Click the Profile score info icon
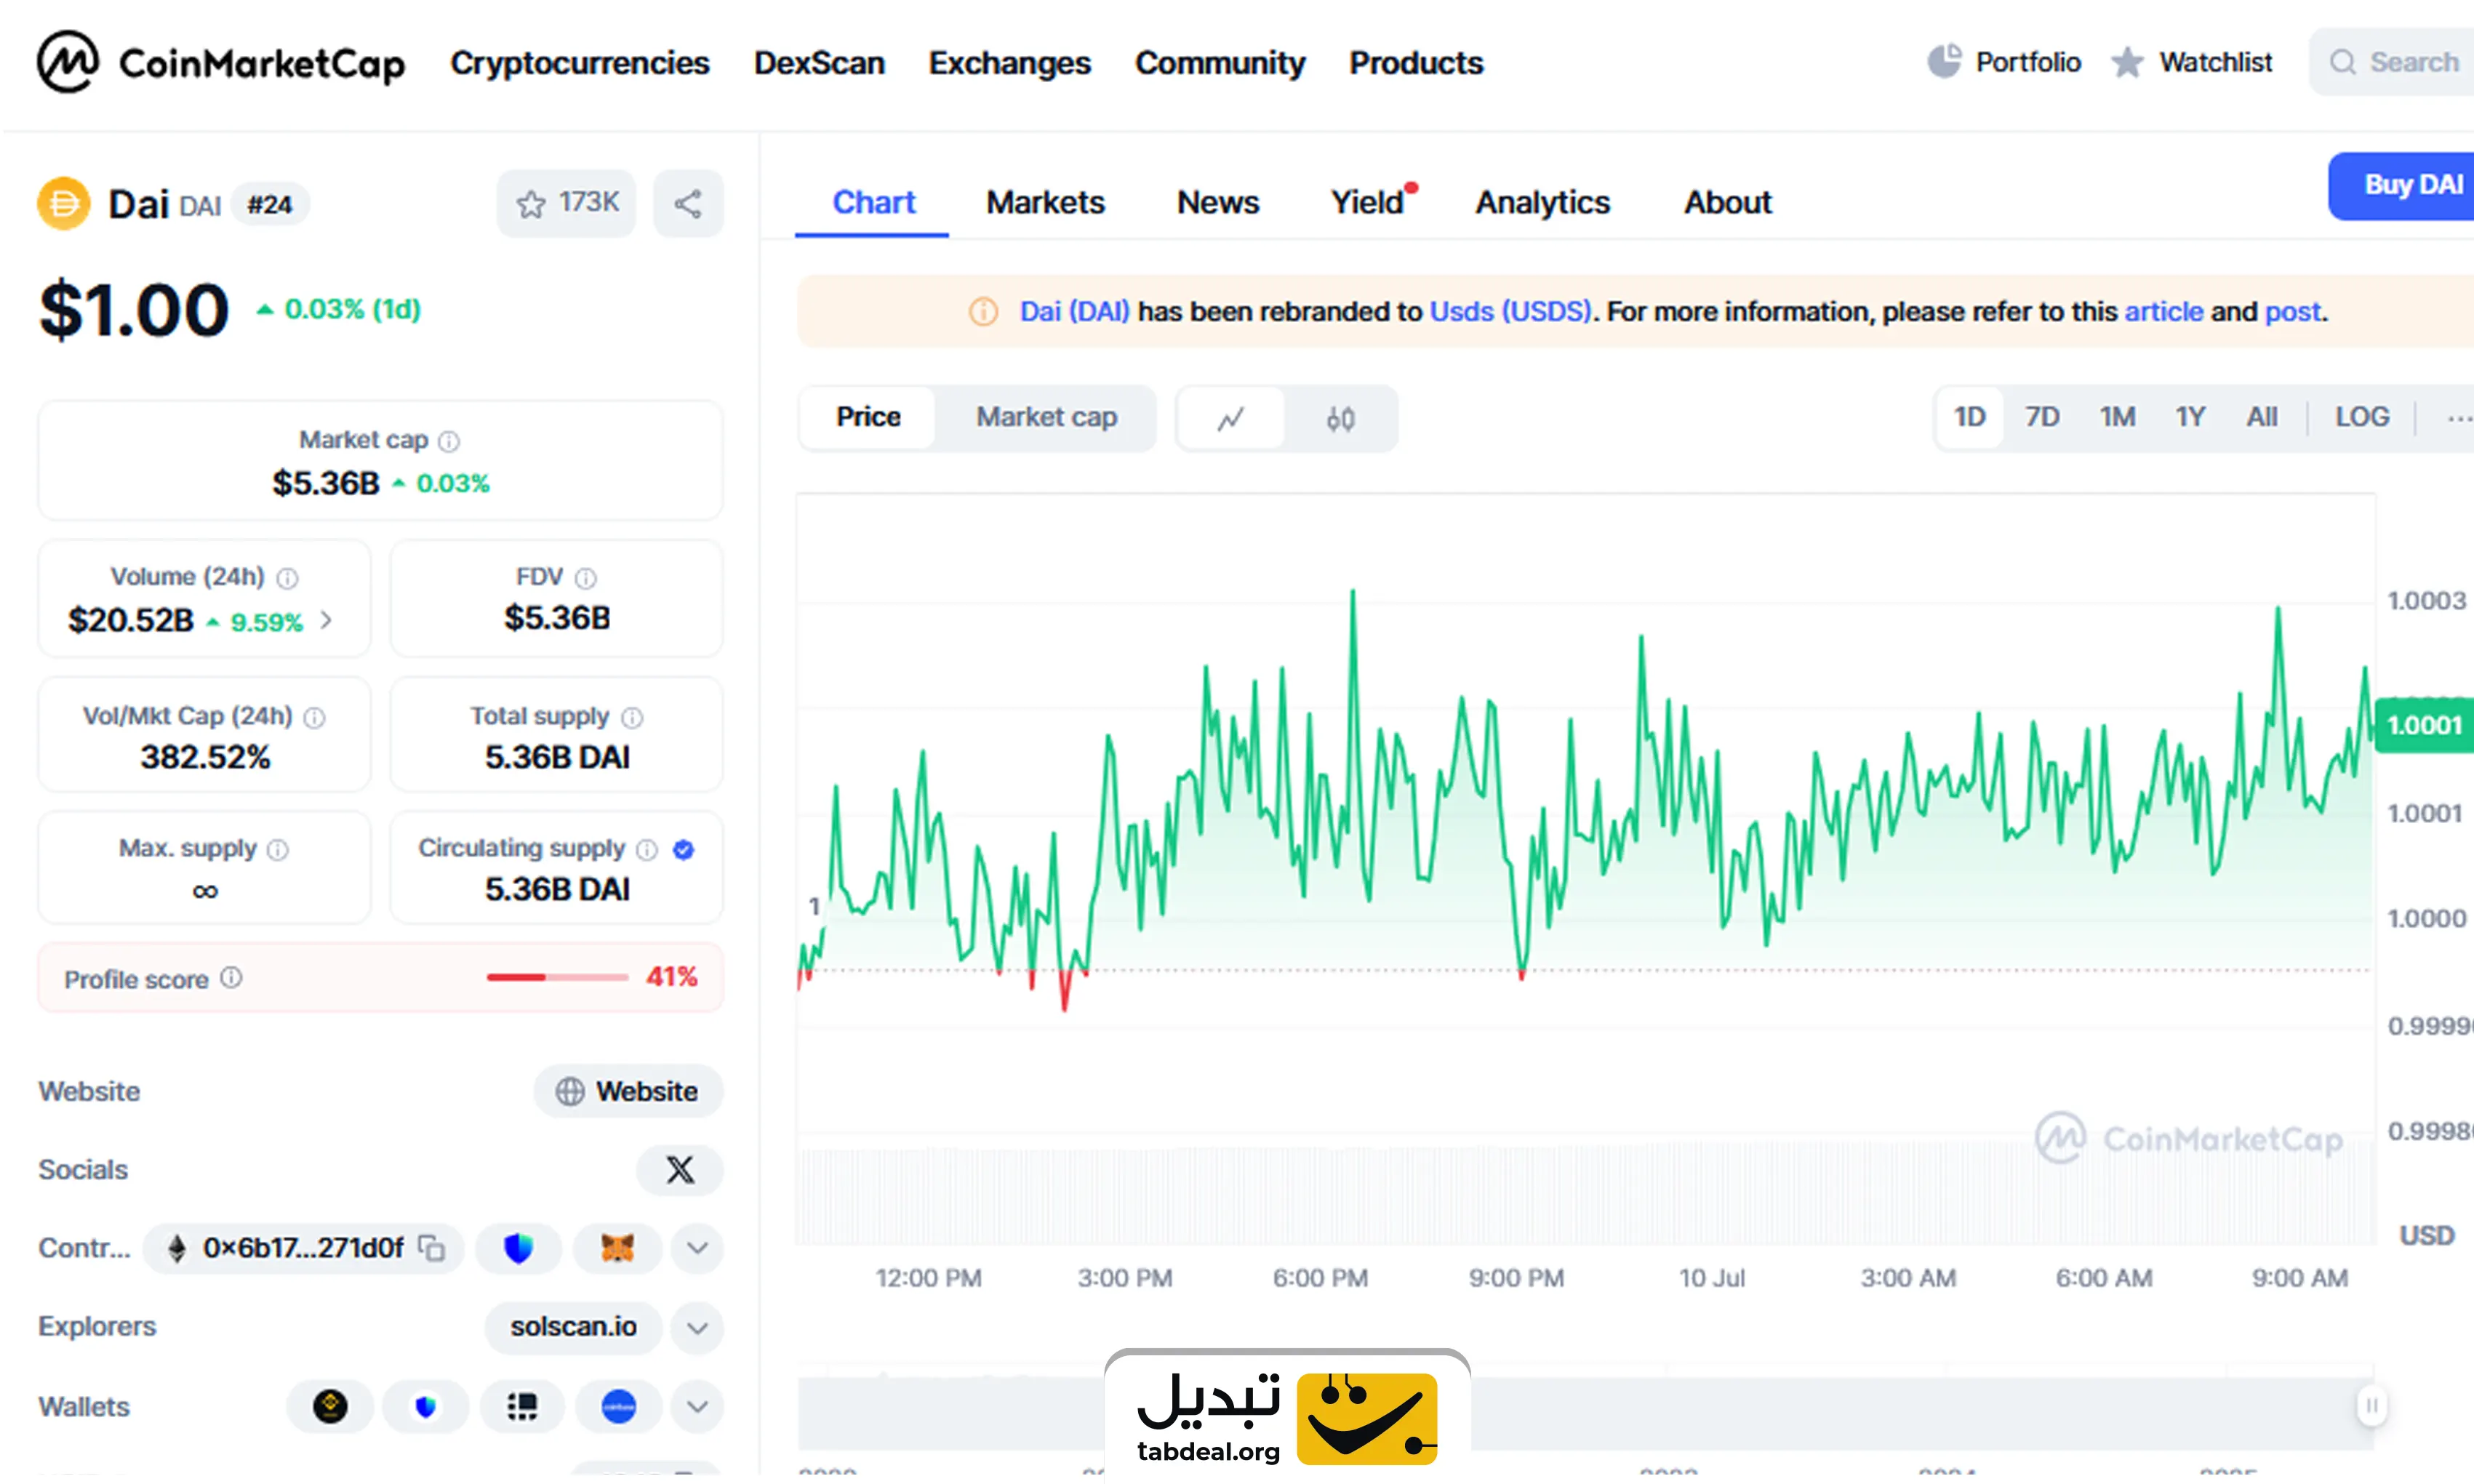 (231, 978)
